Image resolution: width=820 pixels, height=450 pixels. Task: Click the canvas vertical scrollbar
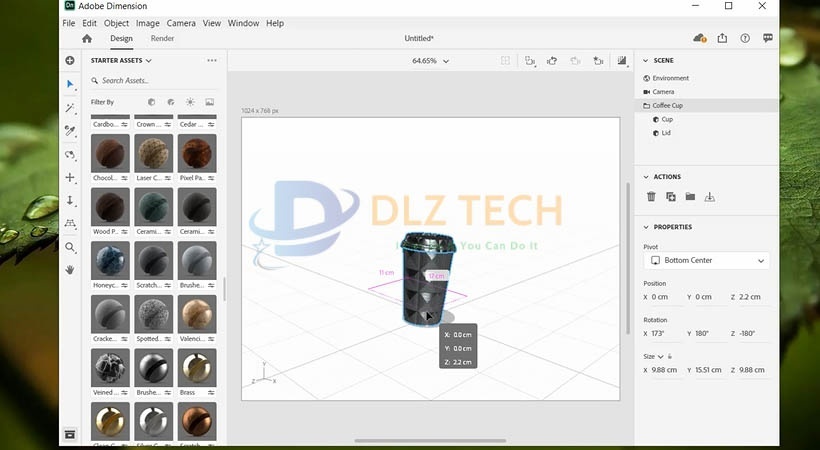click(x=628, y=258)
